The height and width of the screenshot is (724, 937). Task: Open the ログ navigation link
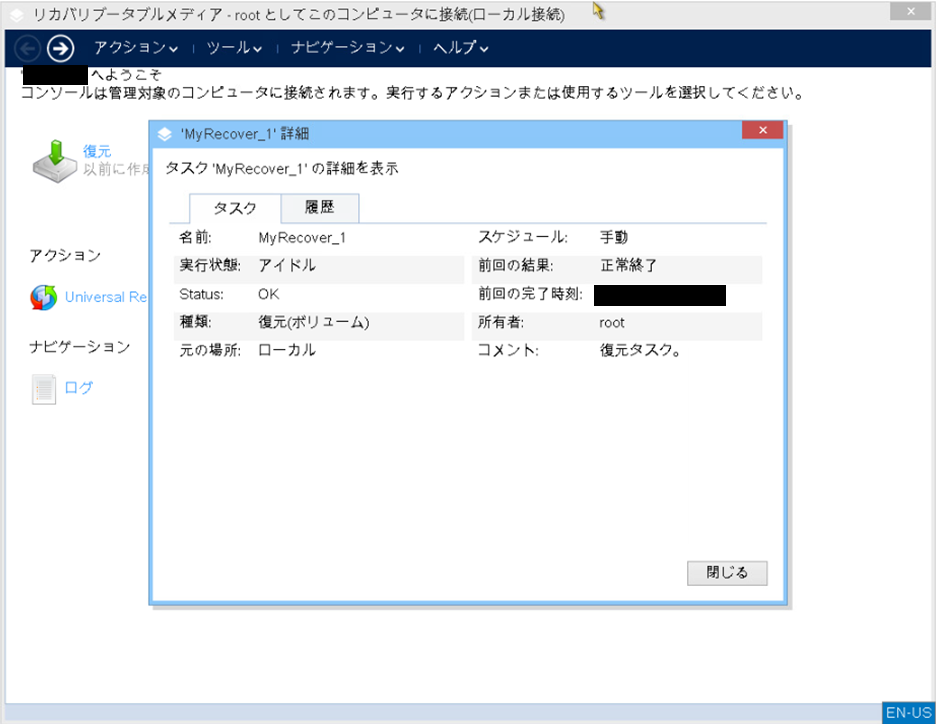pyautogui.click(x=79, y=388)
